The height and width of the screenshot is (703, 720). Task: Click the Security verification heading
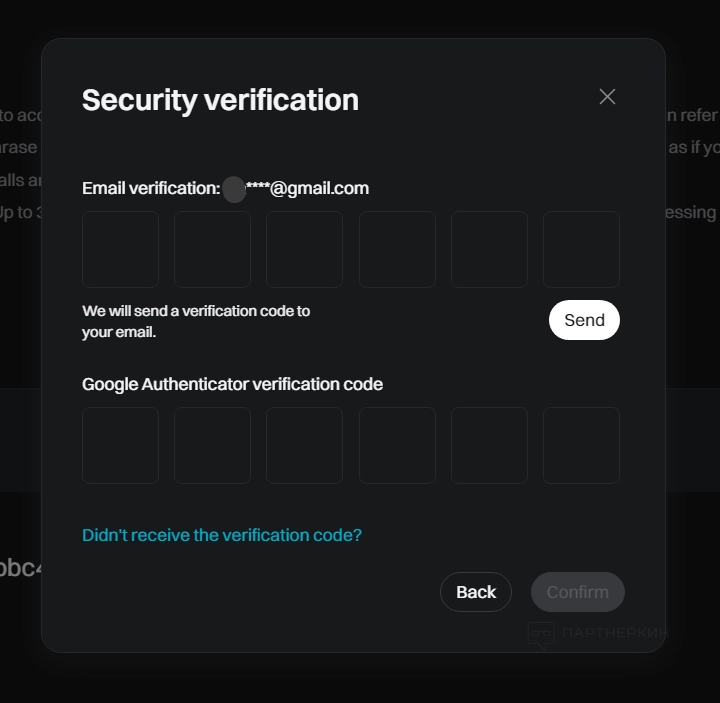click(220, 100)
